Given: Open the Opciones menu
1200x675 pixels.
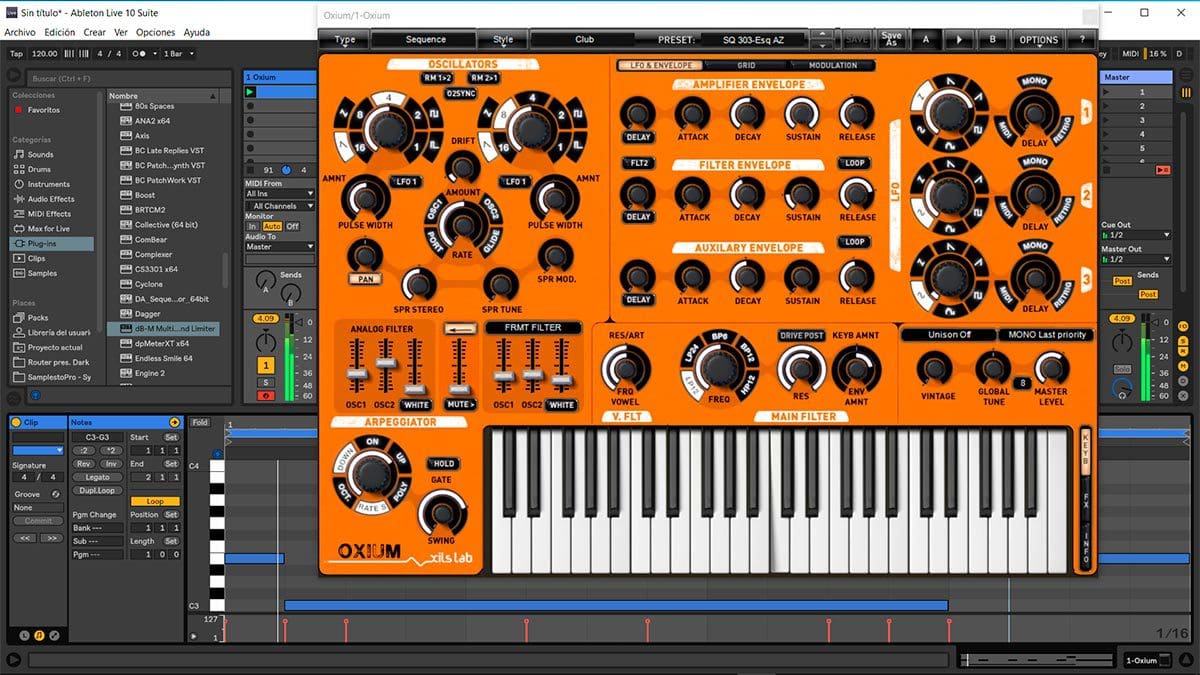Looking at the screenshot, I should pos(155,32).
